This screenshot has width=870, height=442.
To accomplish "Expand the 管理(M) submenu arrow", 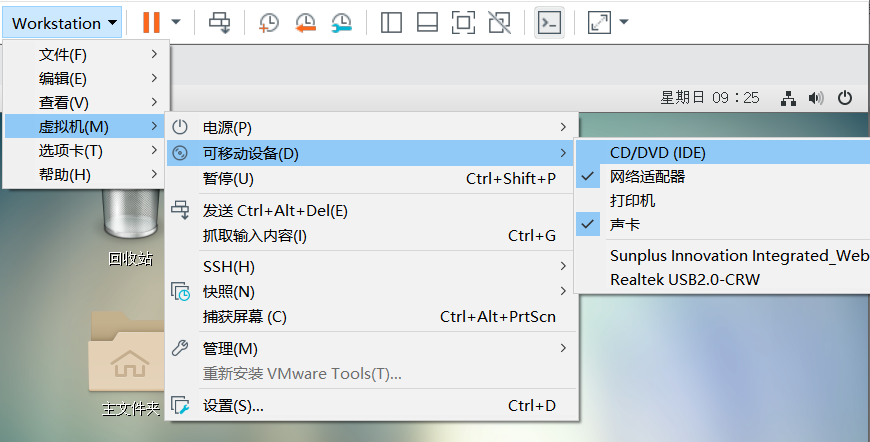I will 563,348.
